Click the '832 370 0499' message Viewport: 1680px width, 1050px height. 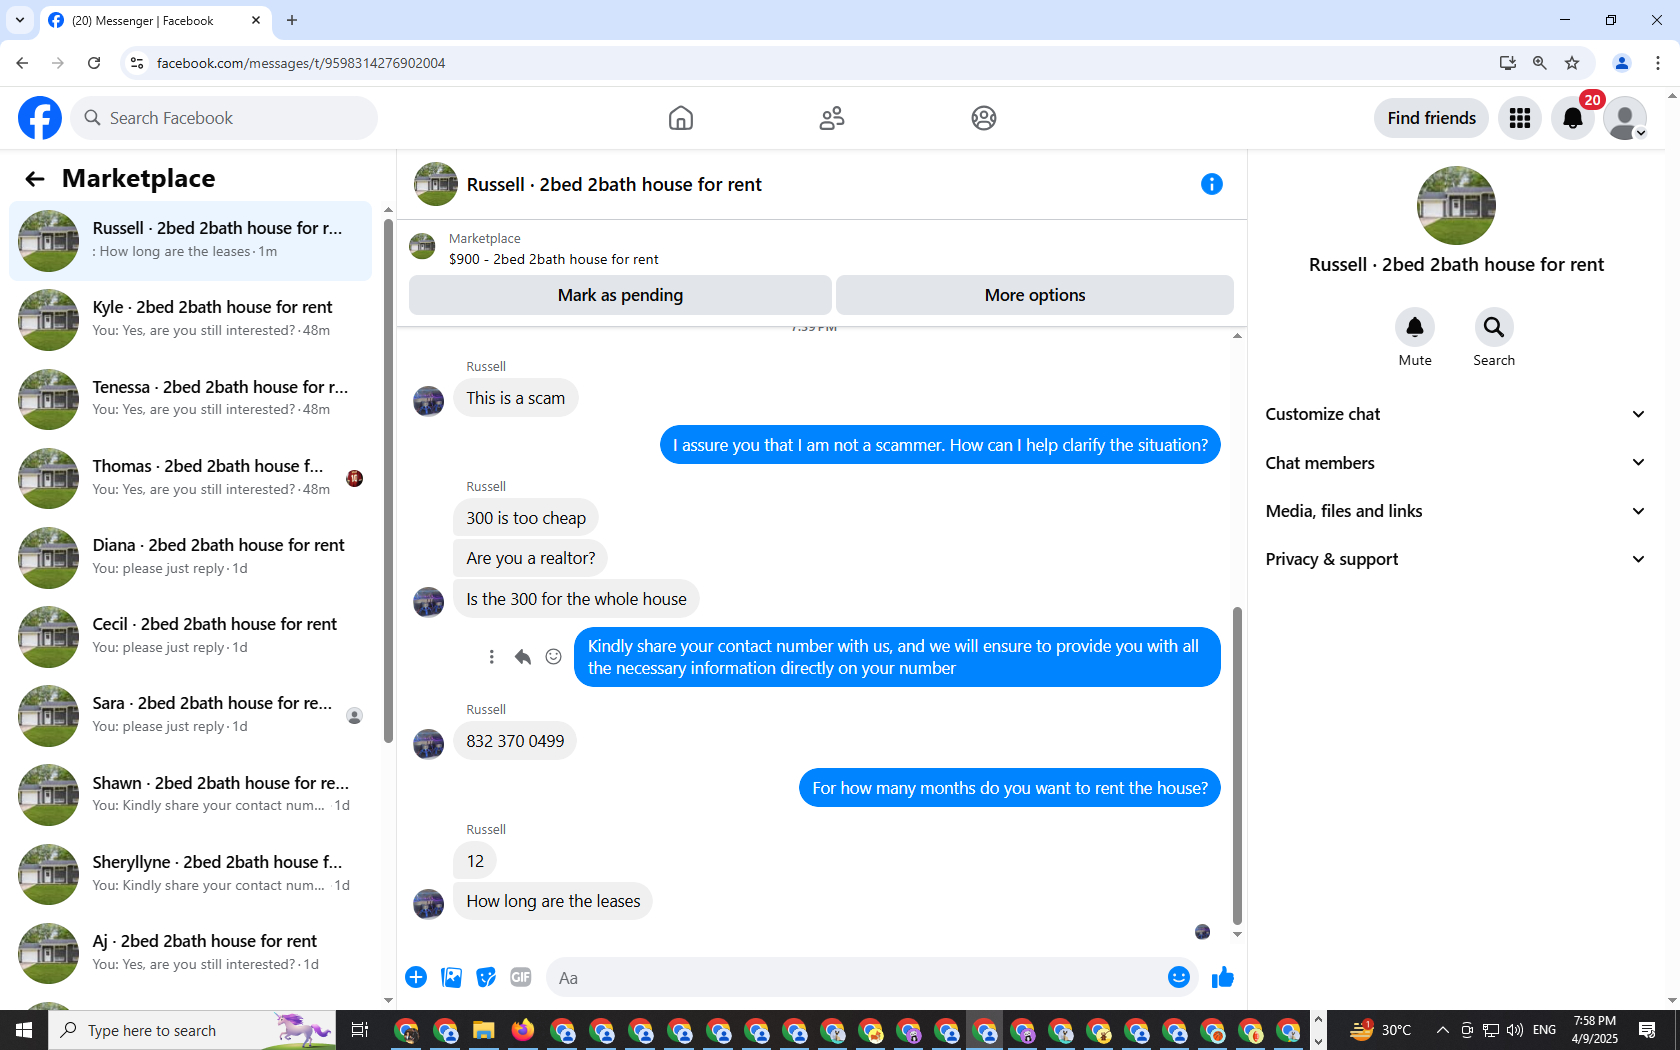515,741
